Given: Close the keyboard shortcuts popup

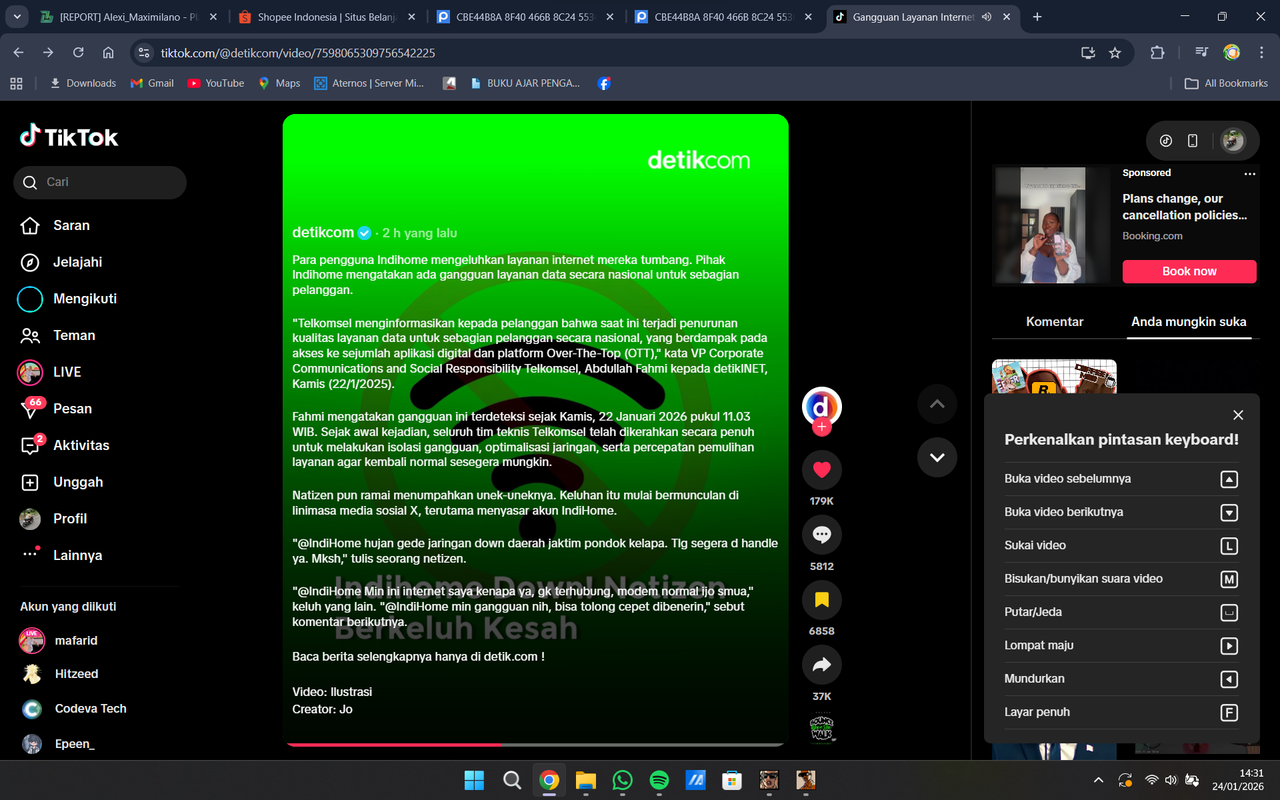Looking at the screenshot, I should pos(1238,415).
